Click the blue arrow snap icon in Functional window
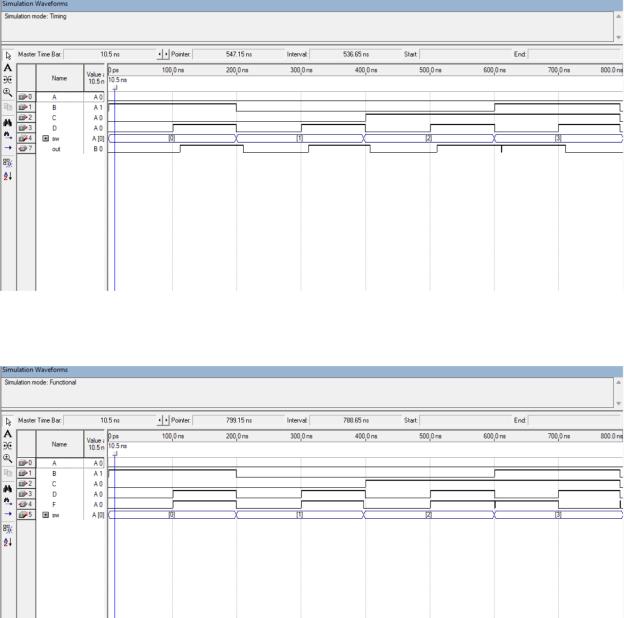 coord(8,514)
